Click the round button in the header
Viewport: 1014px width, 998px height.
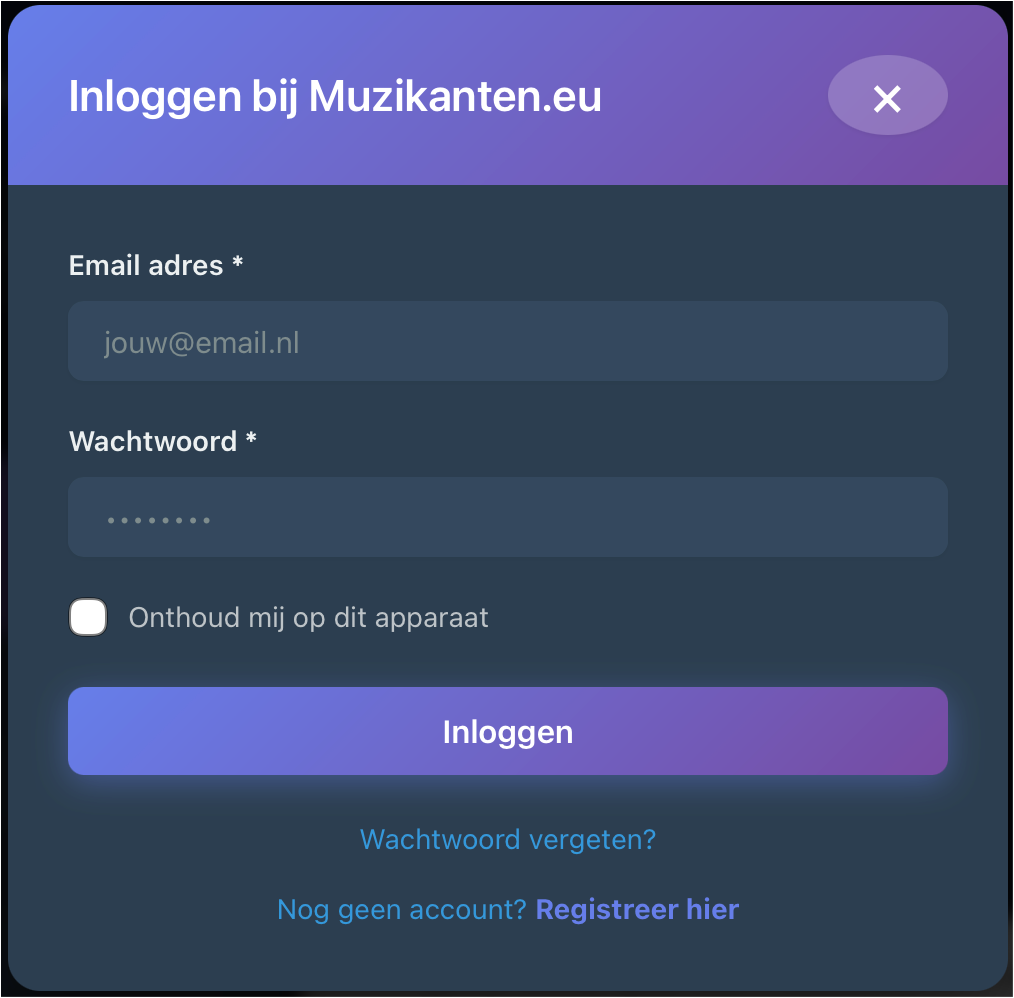(x=887, y=97)
